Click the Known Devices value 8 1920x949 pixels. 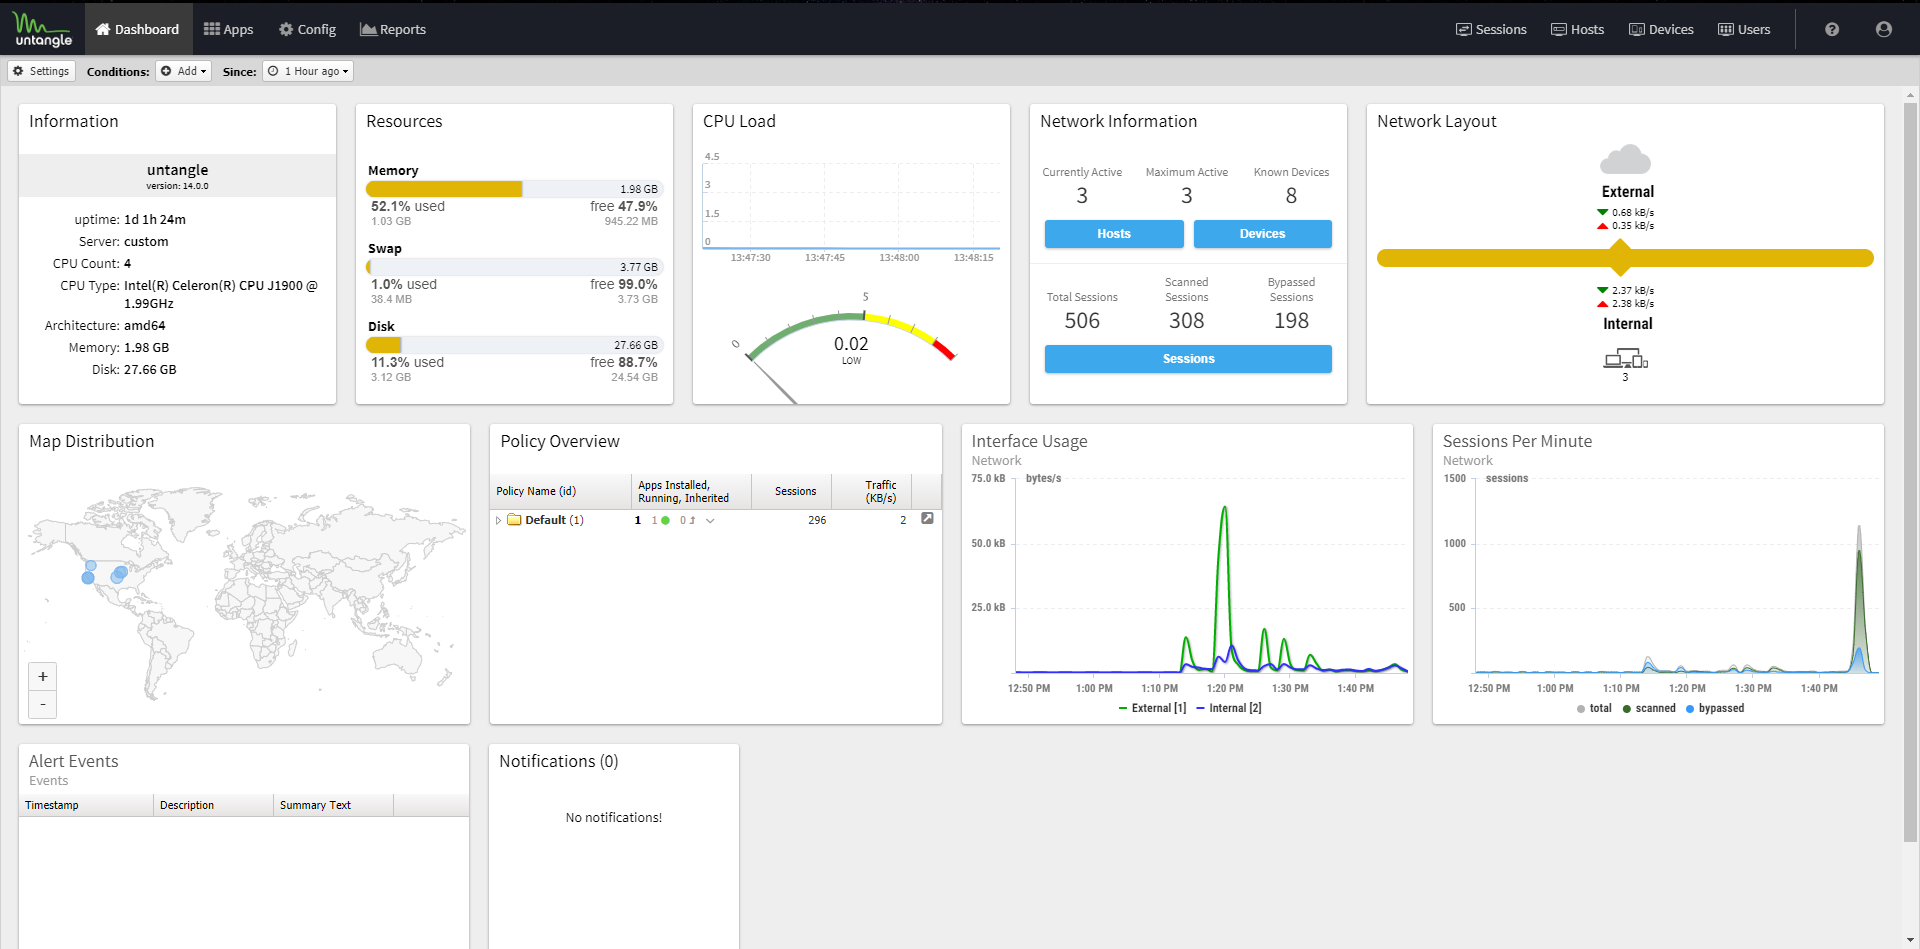click(x=1291, y=196)
